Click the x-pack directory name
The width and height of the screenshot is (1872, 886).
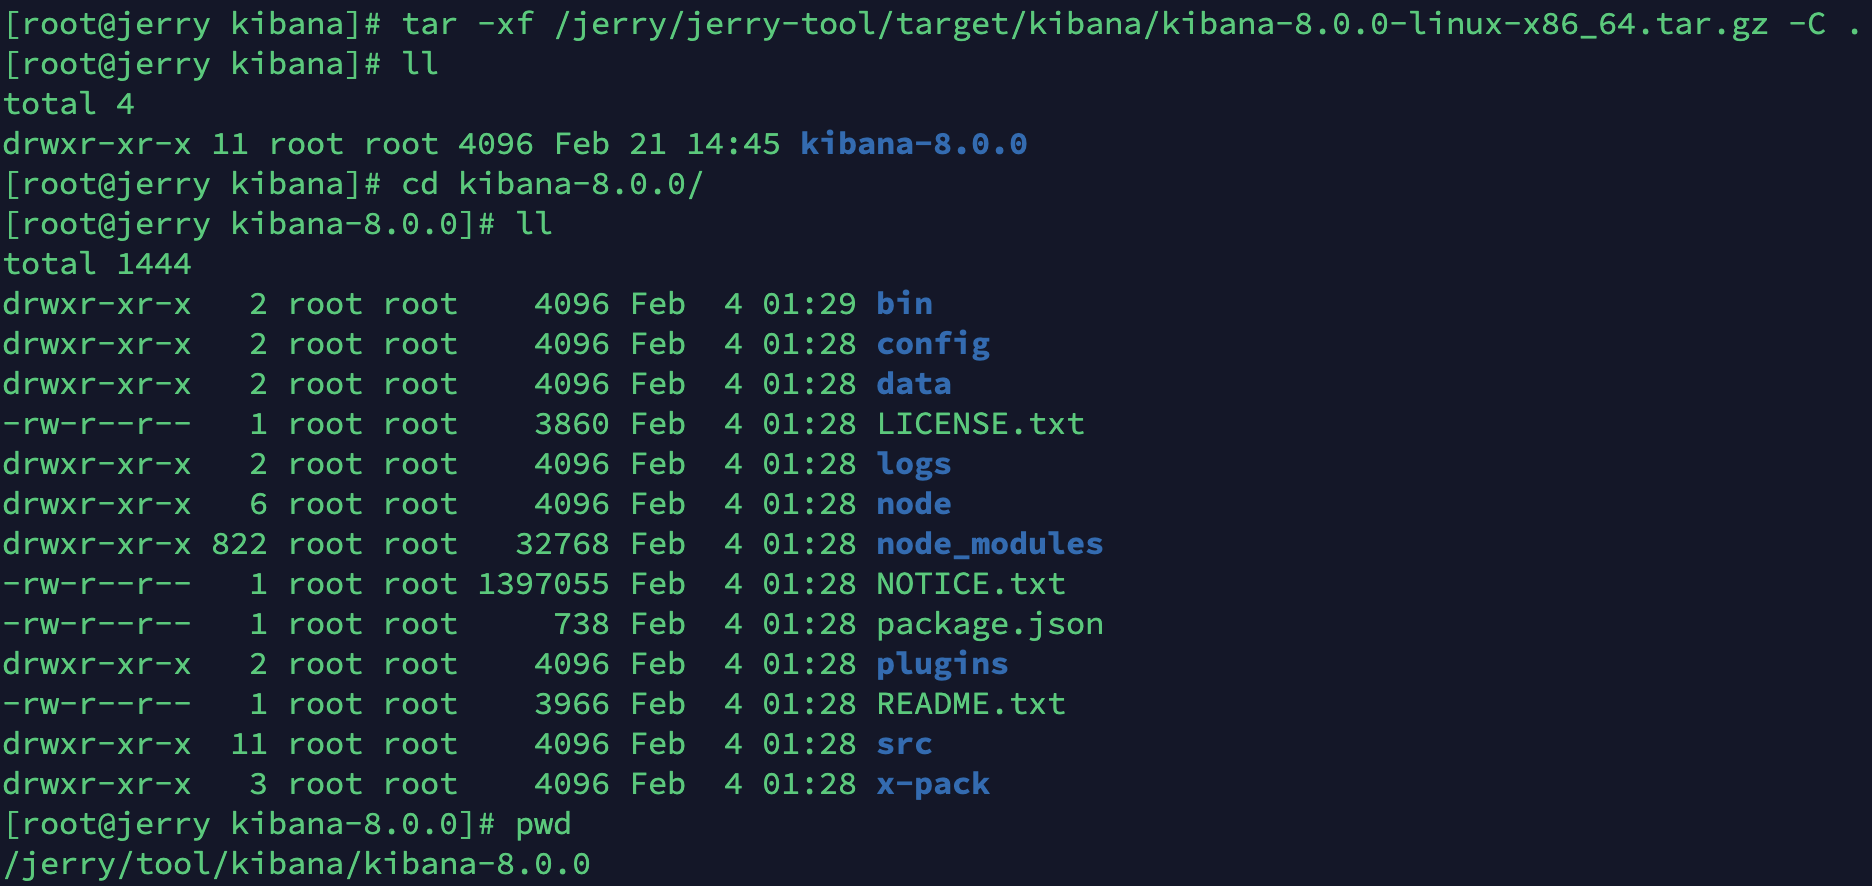point(932,784)
